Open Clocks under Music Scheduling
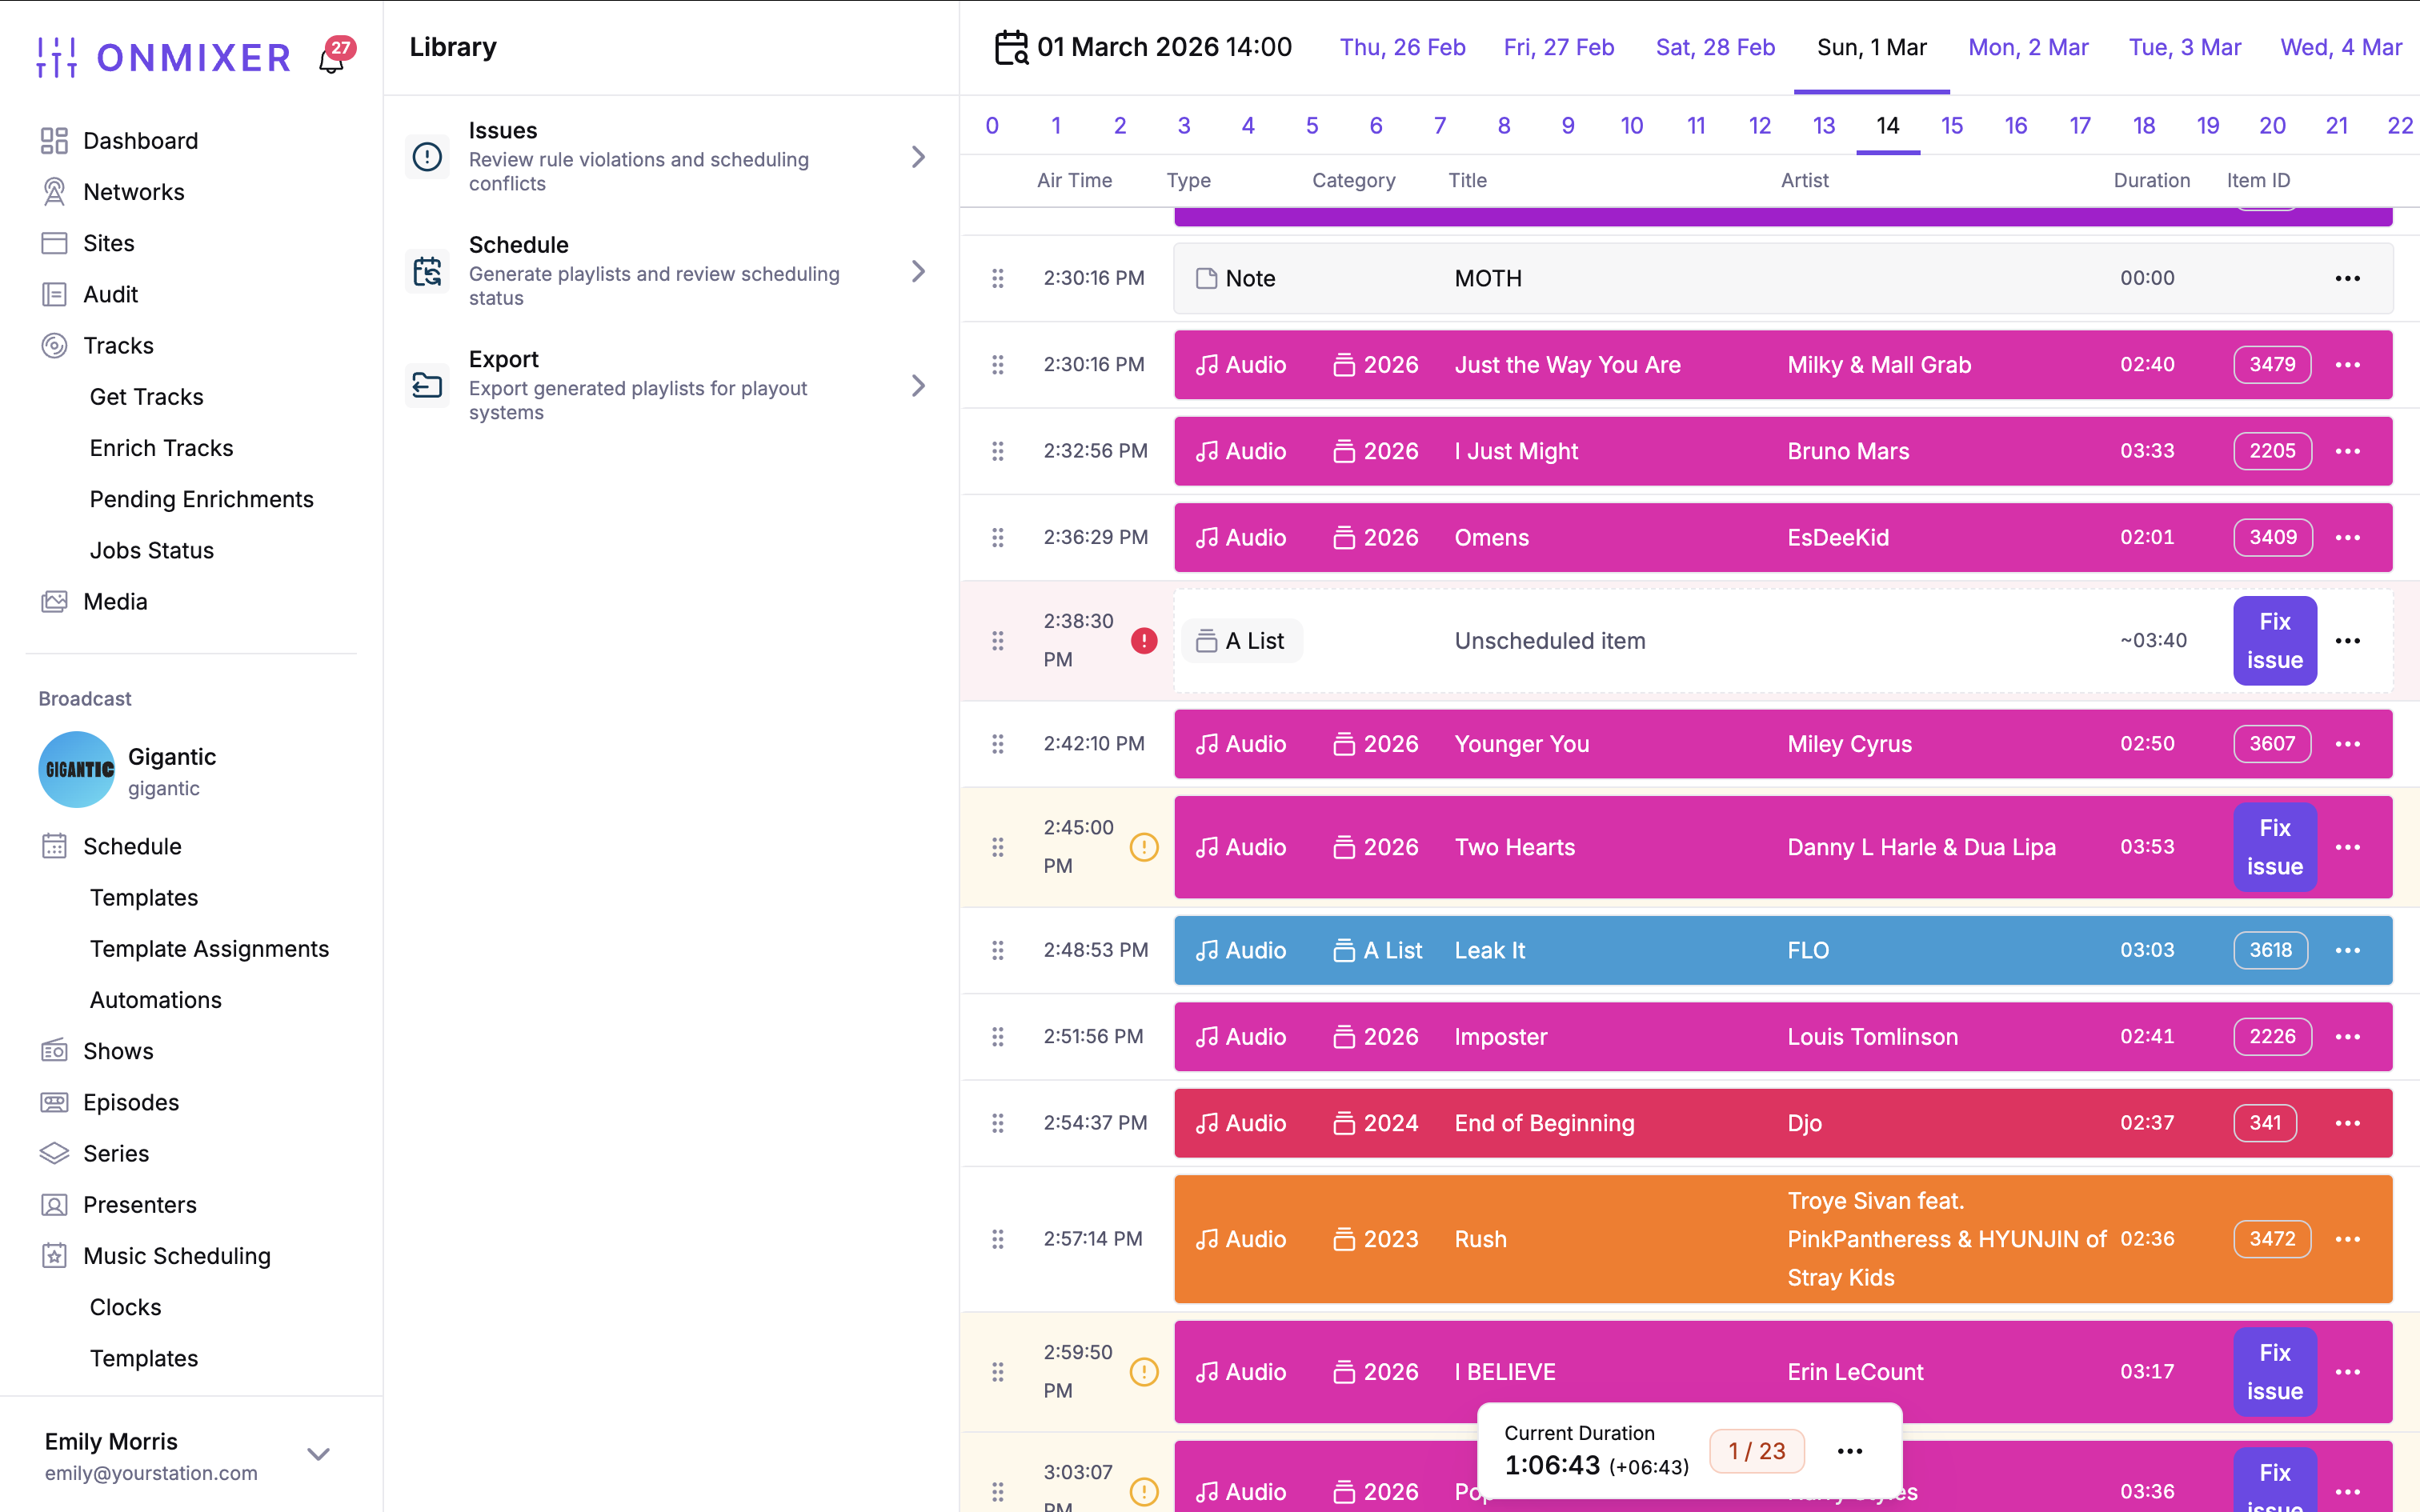This screenshot has height=1512, width=2420. pos(125,1307)
